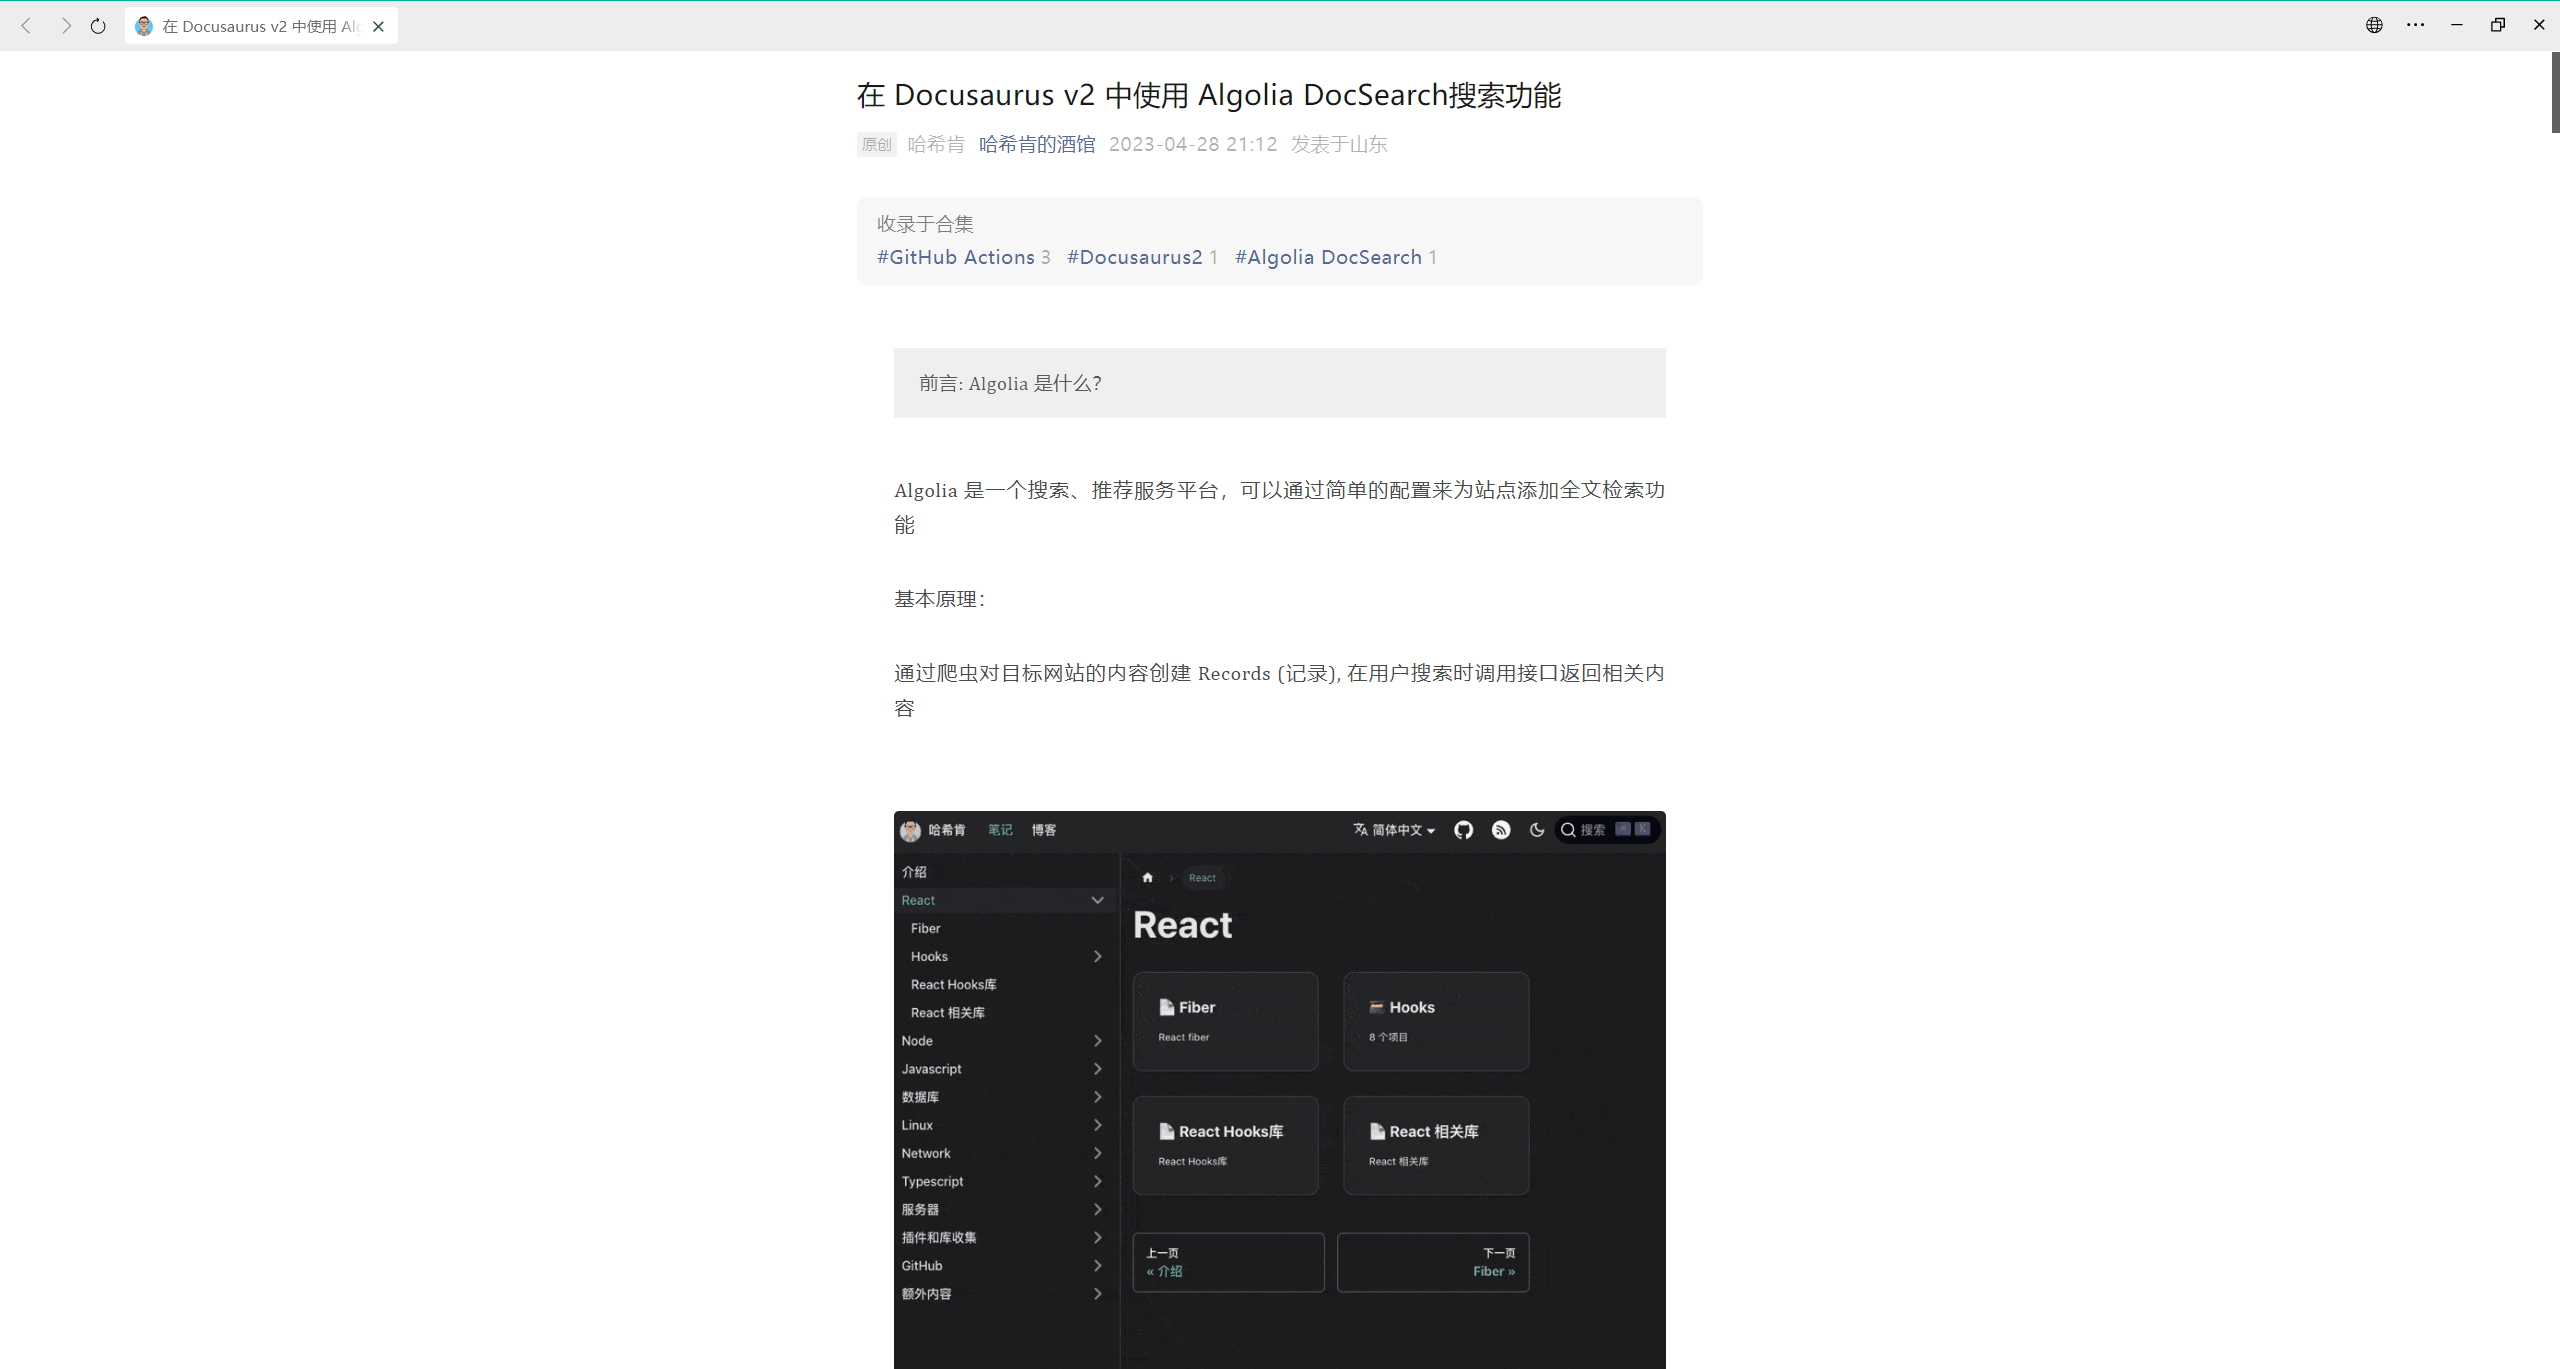
Task: Click the author name 哈希肯
Action: (936, 144)
